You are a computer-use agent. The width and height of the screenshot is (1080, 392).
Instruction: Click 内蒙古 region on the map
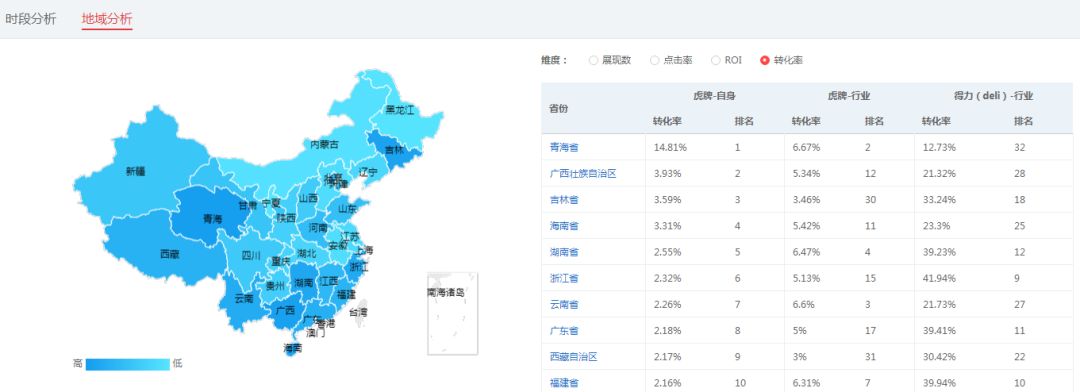[x=324, y=145]
